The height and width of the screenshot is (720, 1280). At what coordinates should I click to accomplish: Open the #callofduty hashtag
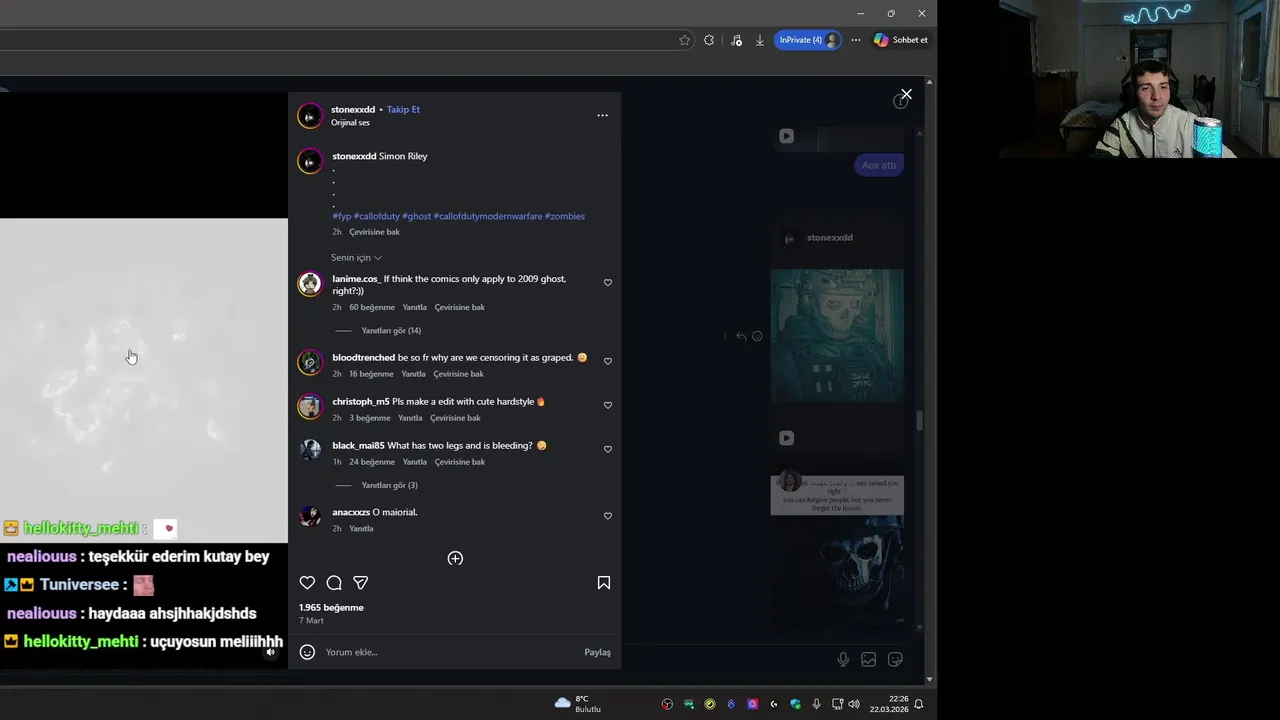click(377, 216)
